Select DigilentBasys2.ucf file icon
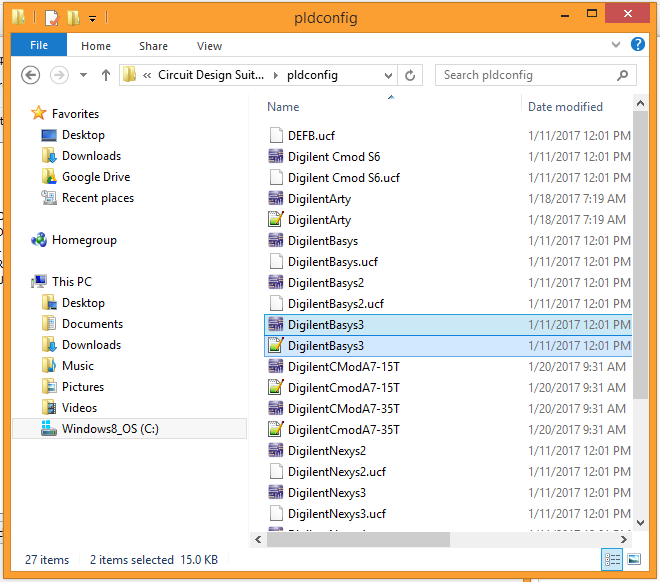This screenshot has height=582, width=660. tap(276, 303)
